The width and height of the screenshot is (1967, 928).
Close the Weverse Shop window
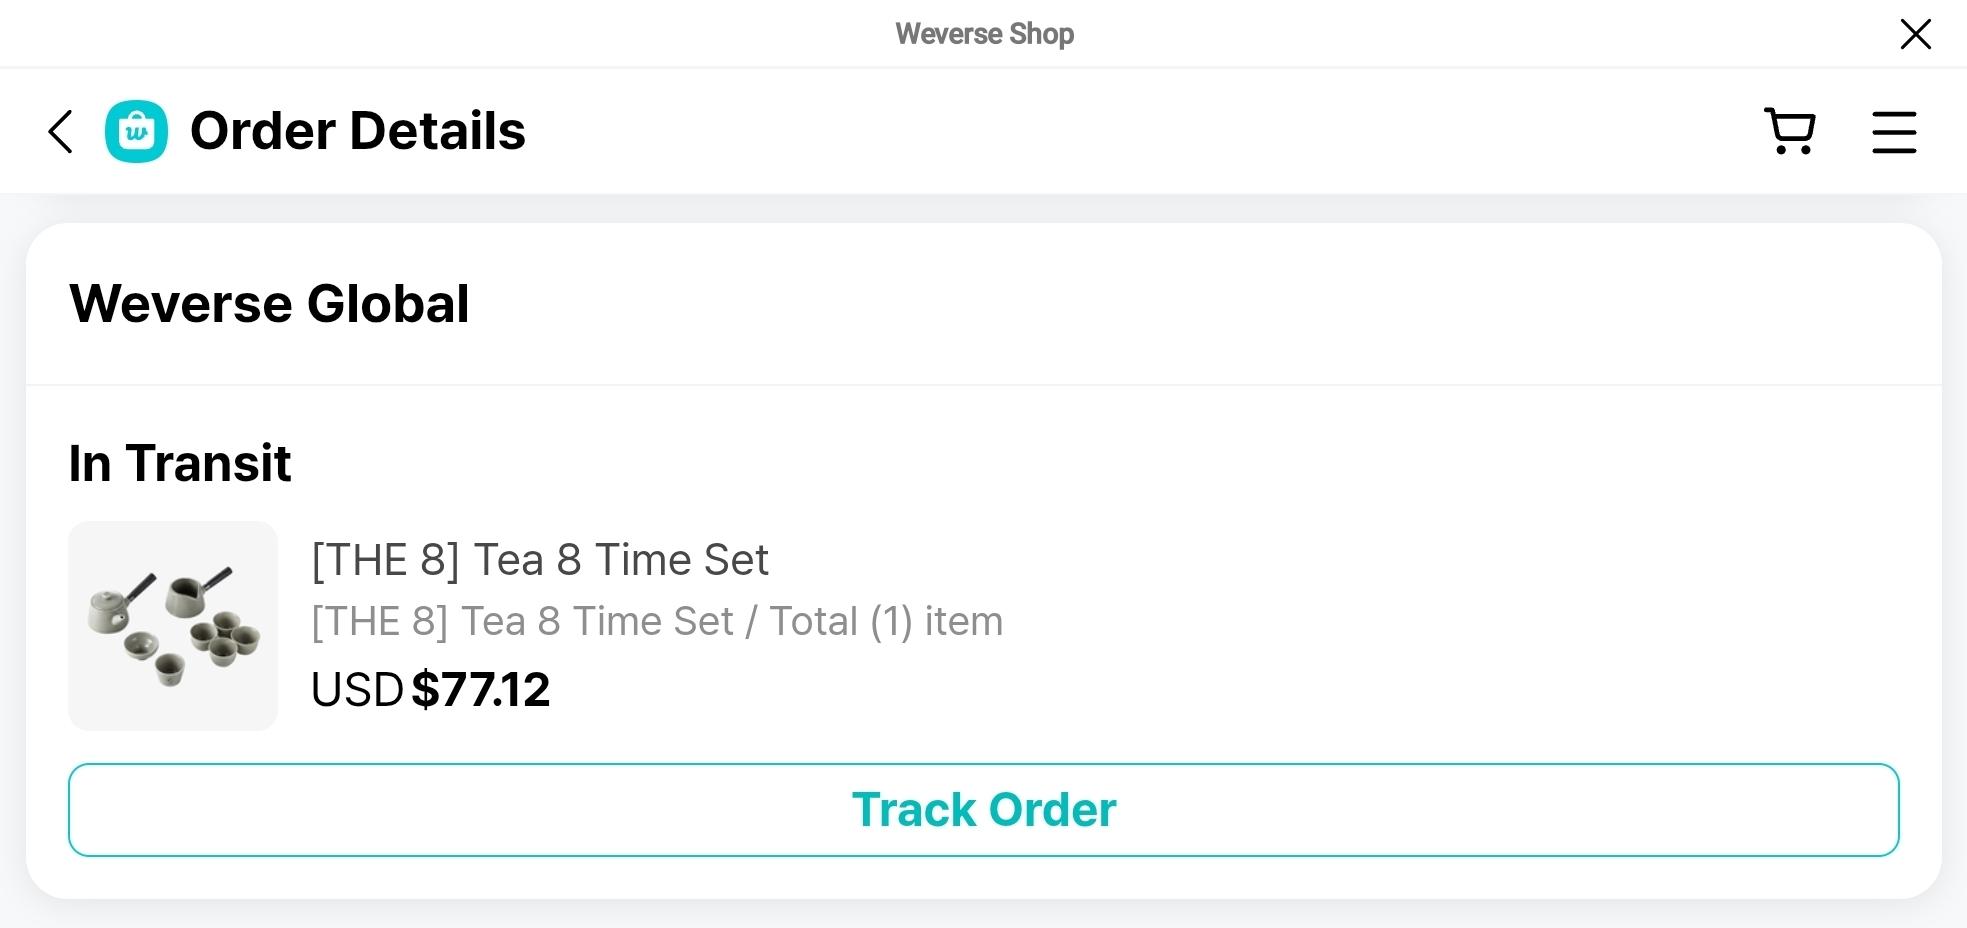tap(1915, 34)
